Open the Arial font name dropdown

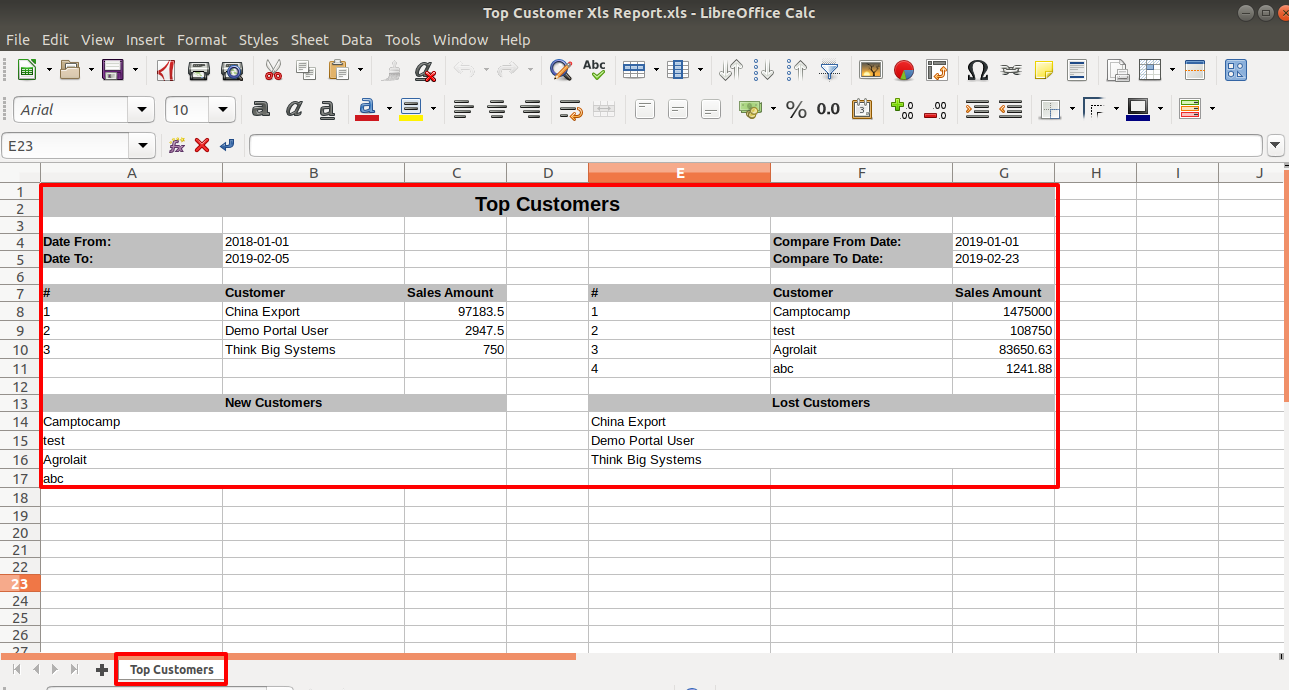tap(141, 110)
